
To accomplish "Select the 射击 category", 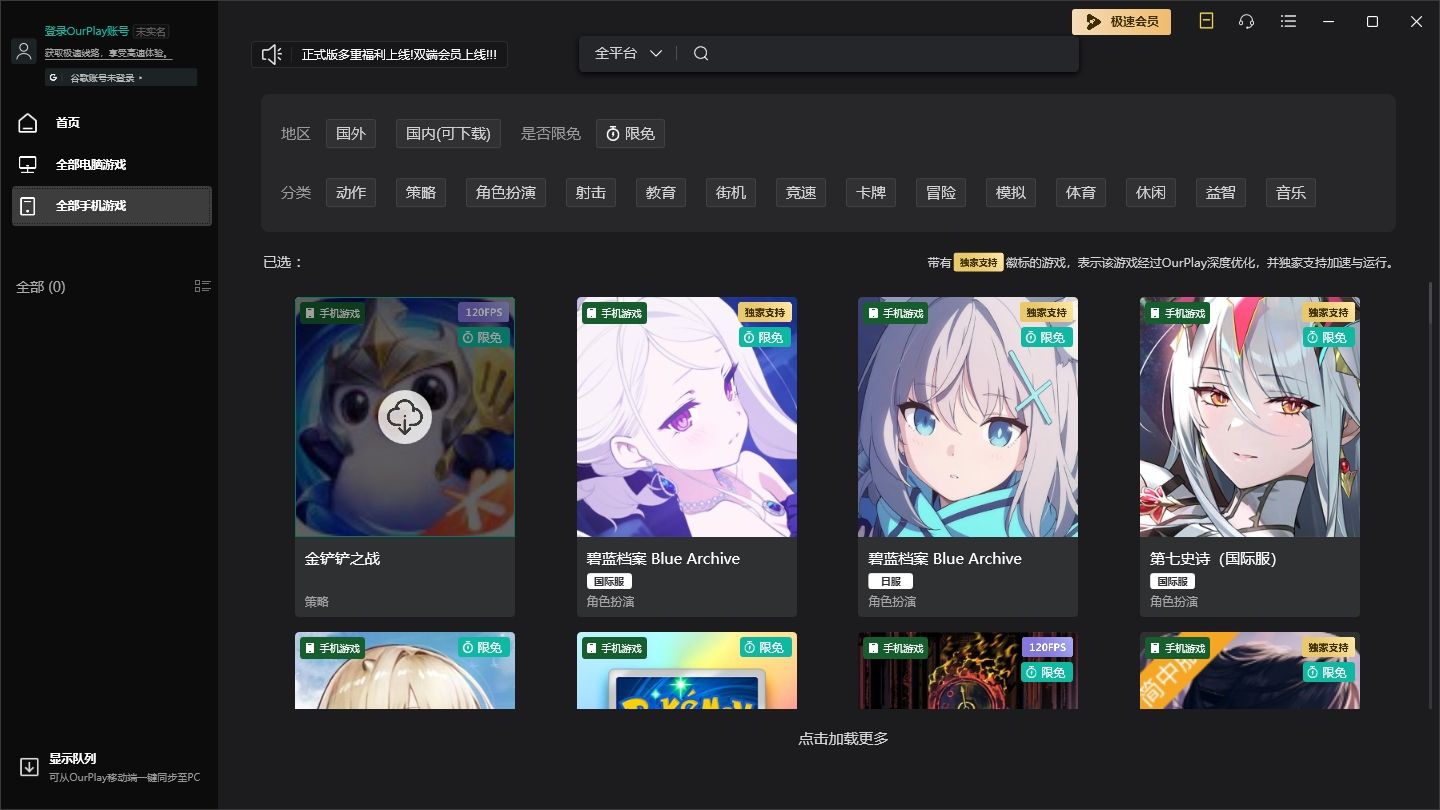I will (x=591, y=192).
